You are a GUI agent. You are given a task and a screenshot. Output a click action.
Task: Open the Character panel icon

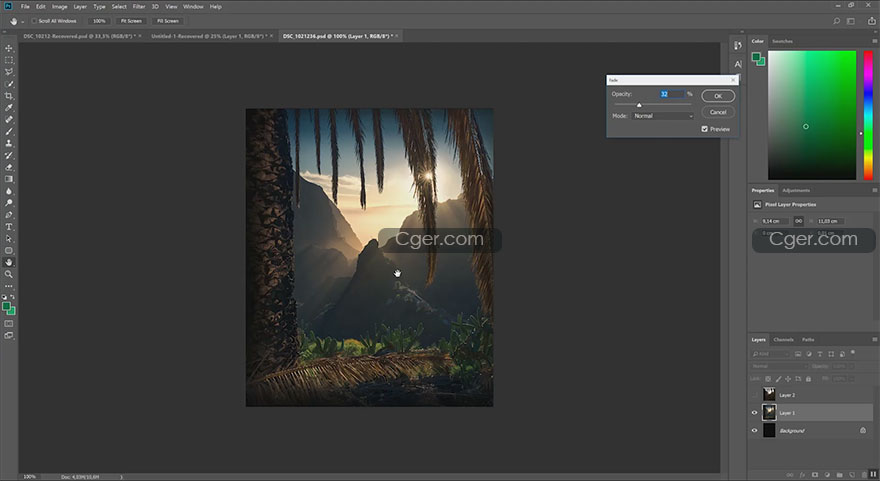[737, 64]
